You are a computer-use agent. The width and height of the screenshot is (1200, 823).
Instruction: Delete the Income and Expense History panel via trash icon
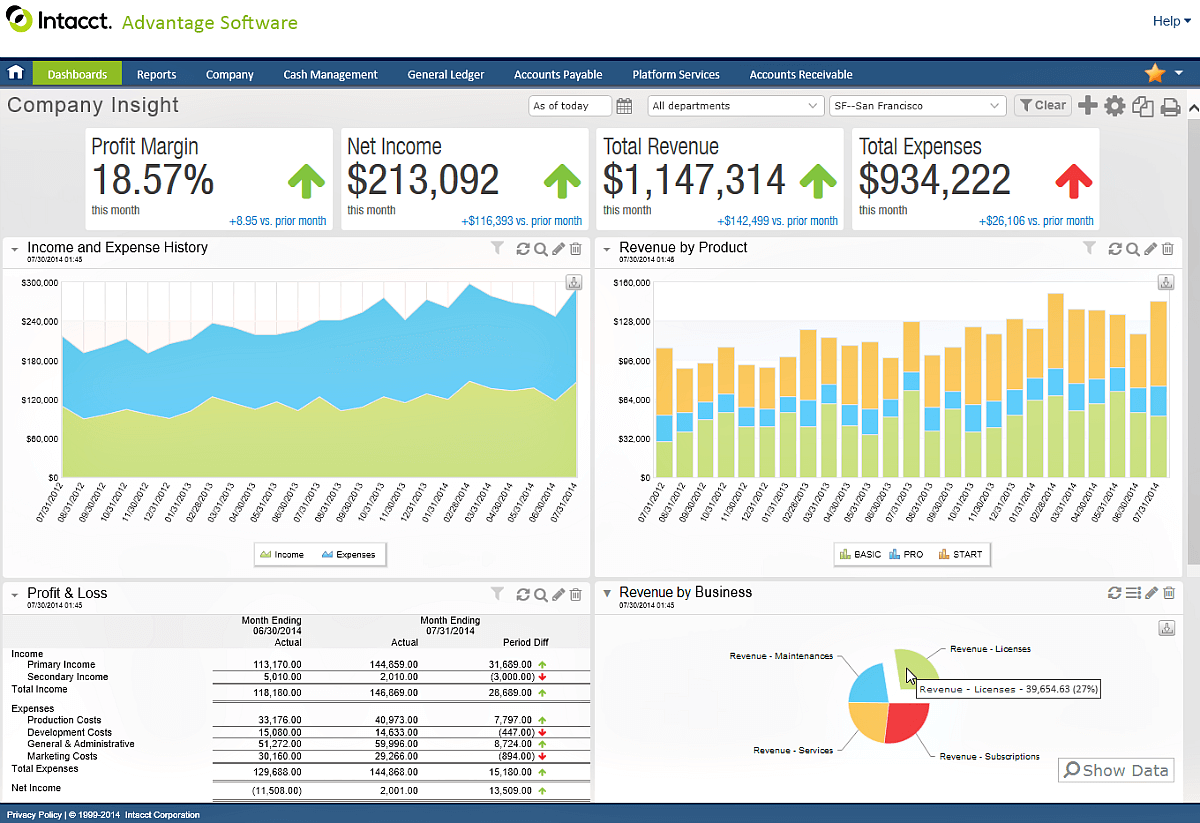click(575, 249)
